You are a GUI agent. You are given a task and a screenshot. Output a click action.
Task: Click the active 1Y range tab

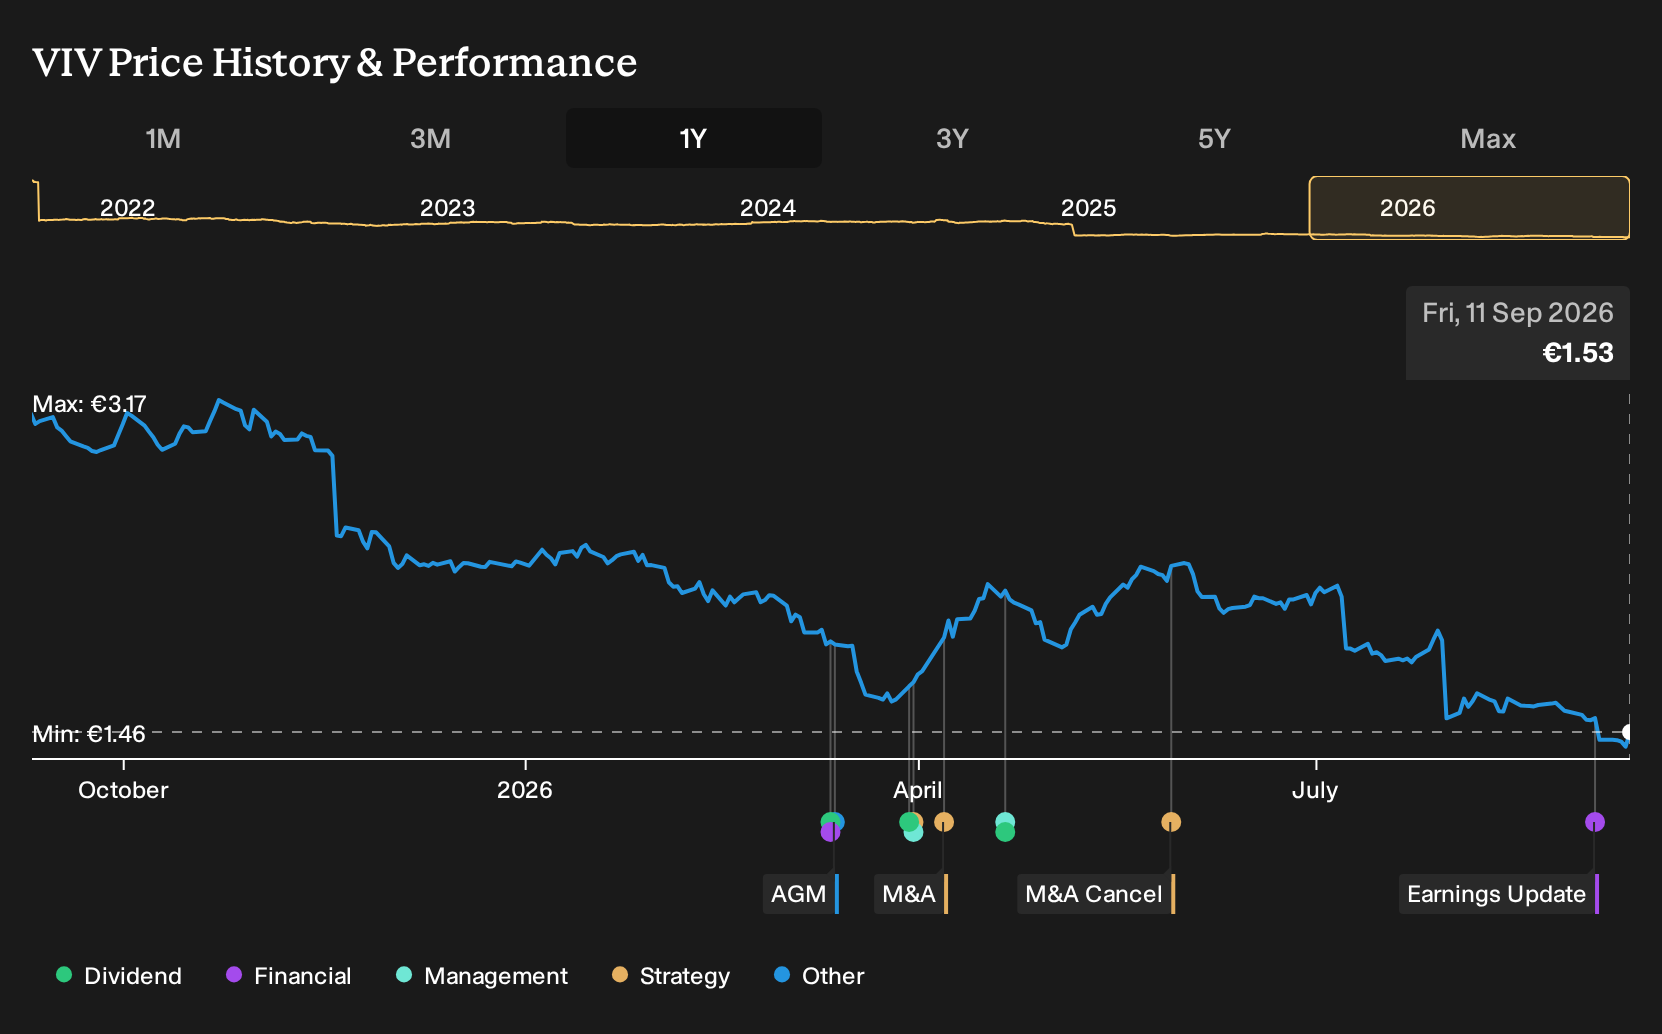point(694,138)
